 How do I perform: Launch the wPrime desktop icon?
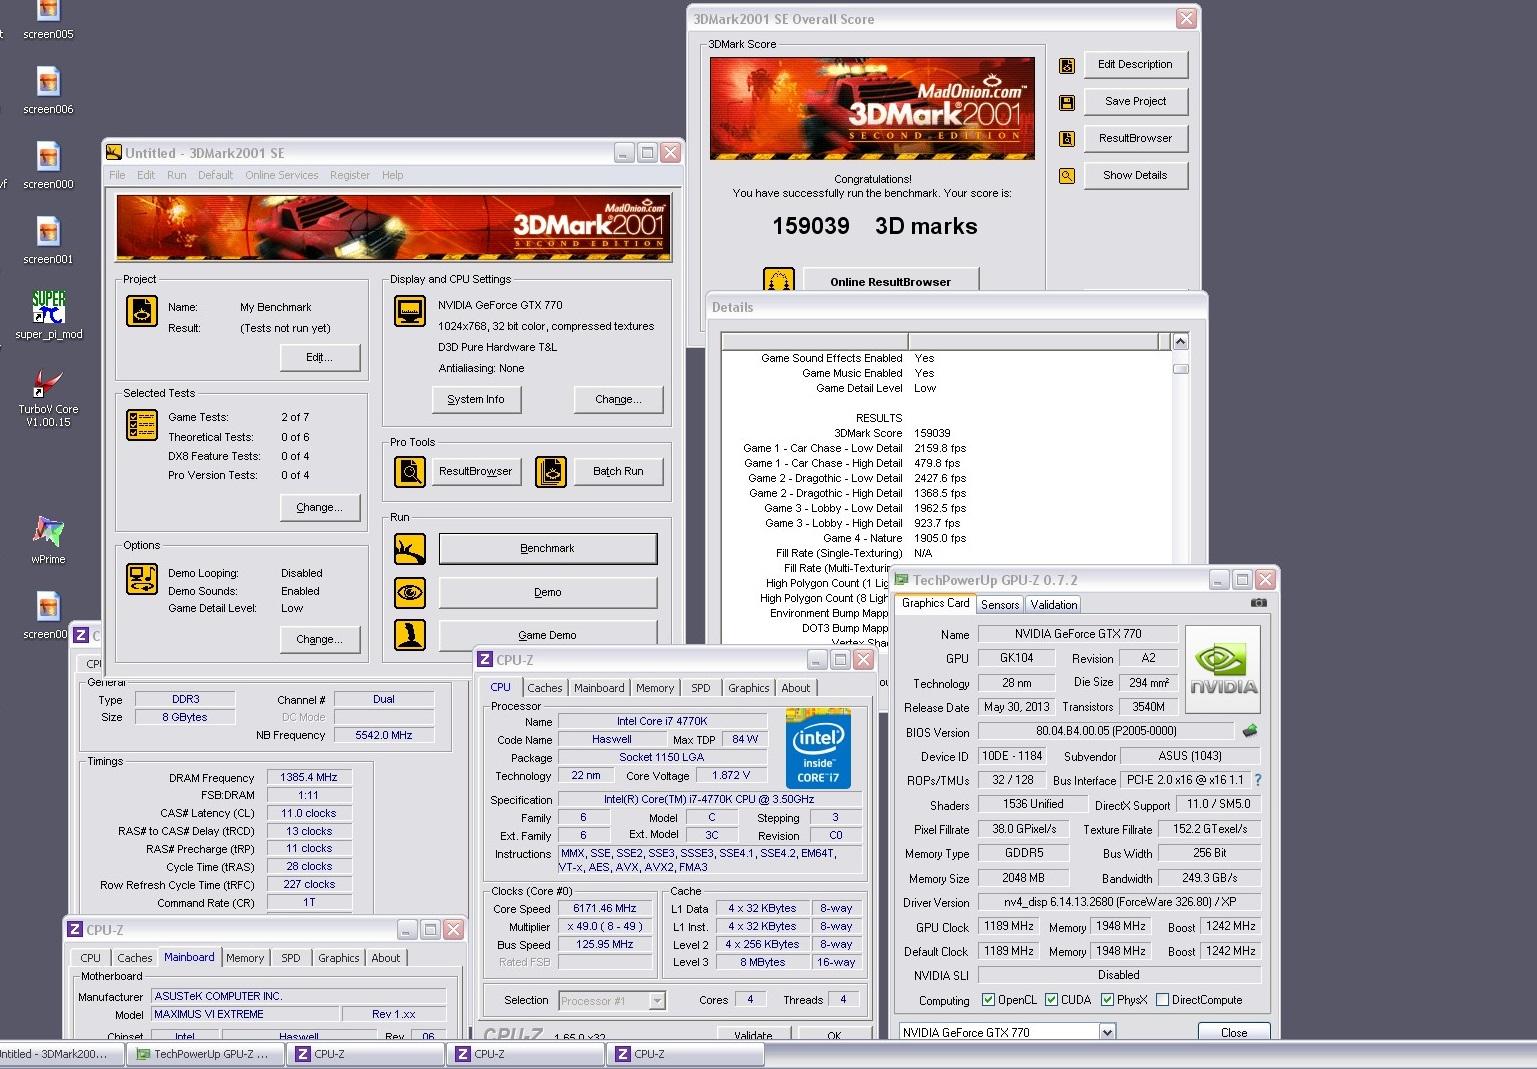tap(48, 538)
